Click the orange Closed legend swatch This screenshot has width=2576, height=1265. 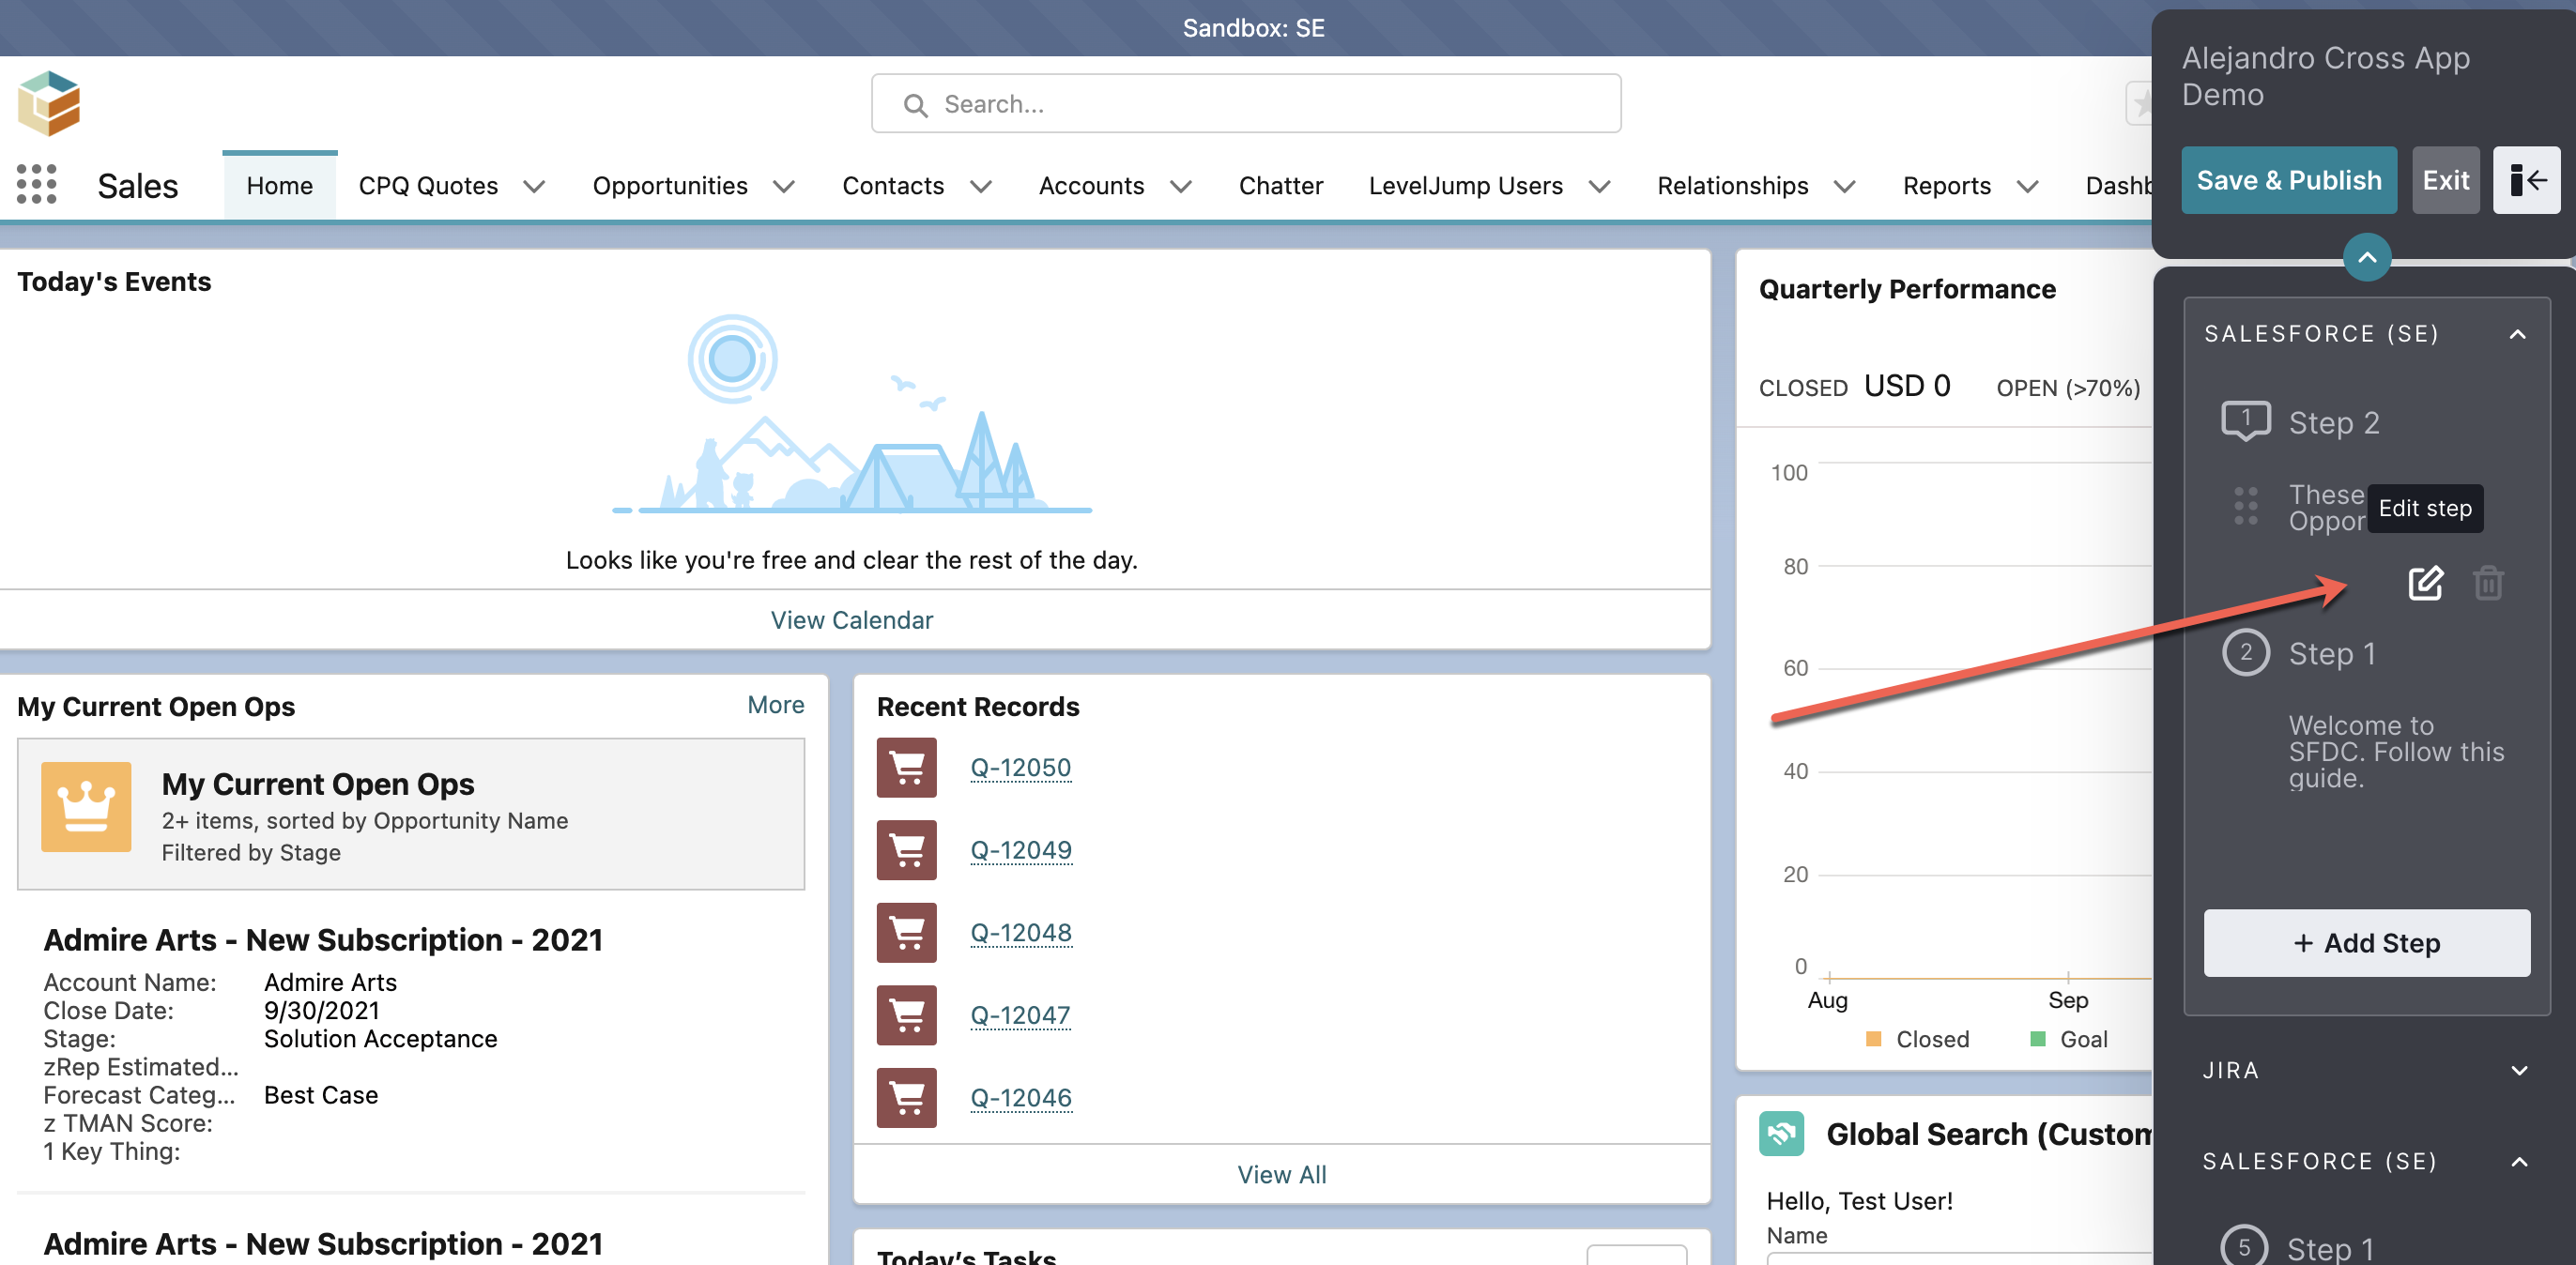[1873, 1039]
